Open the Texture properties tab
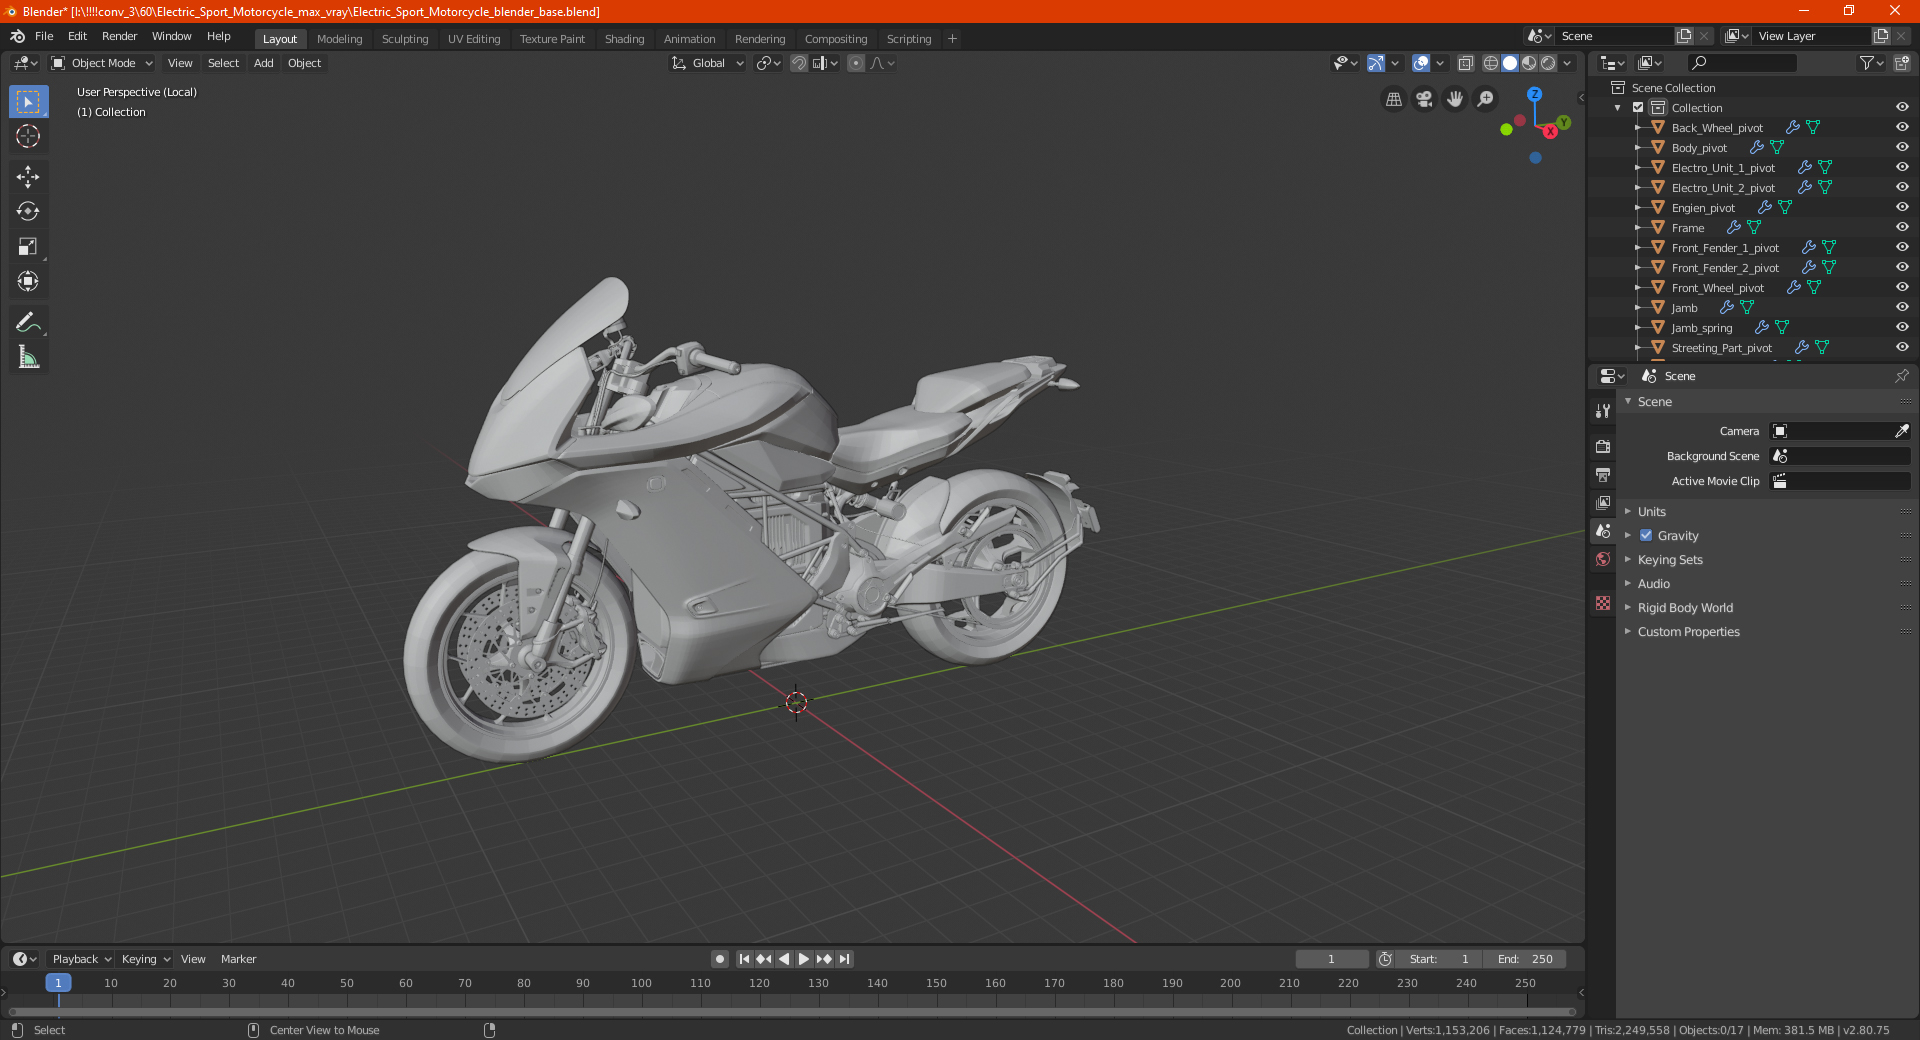Viewport: 1920px width, 1040px height. [1603, 603]
